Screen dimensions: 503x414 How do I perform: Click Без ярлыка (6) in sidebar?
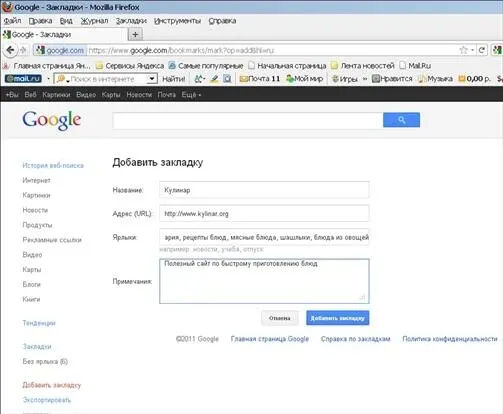[45, 361]
